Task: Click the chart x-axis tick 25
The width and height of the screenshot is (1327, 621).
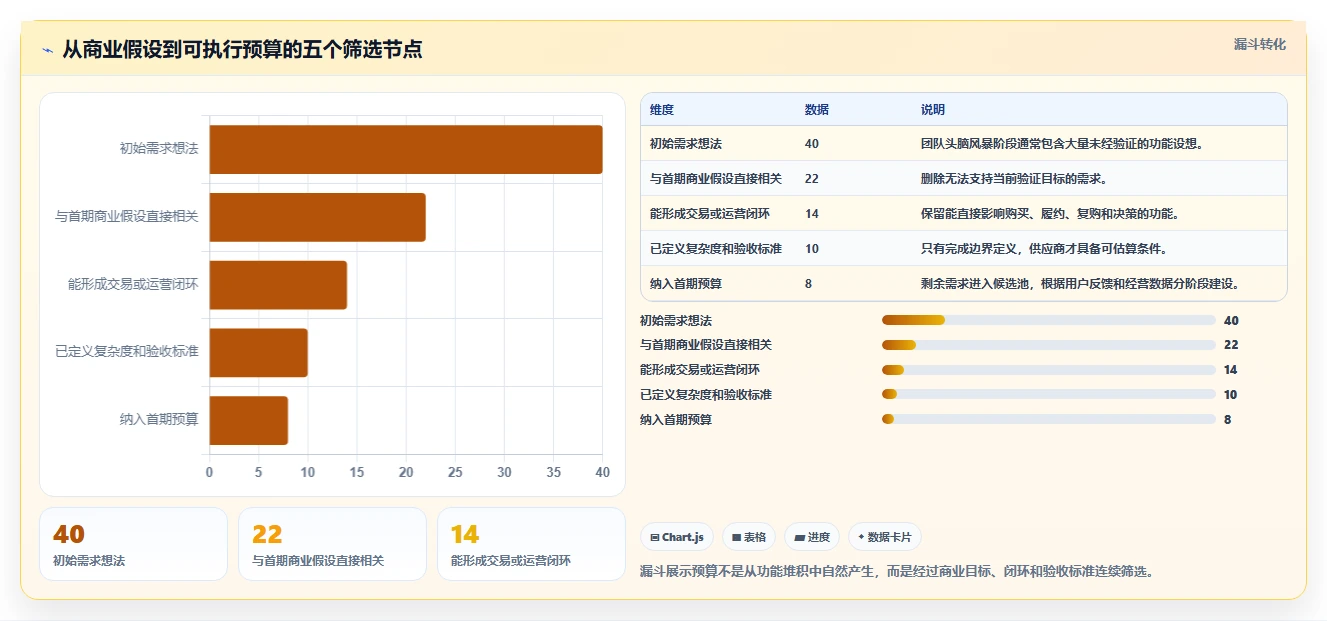Action: click(x=455, y=473)
